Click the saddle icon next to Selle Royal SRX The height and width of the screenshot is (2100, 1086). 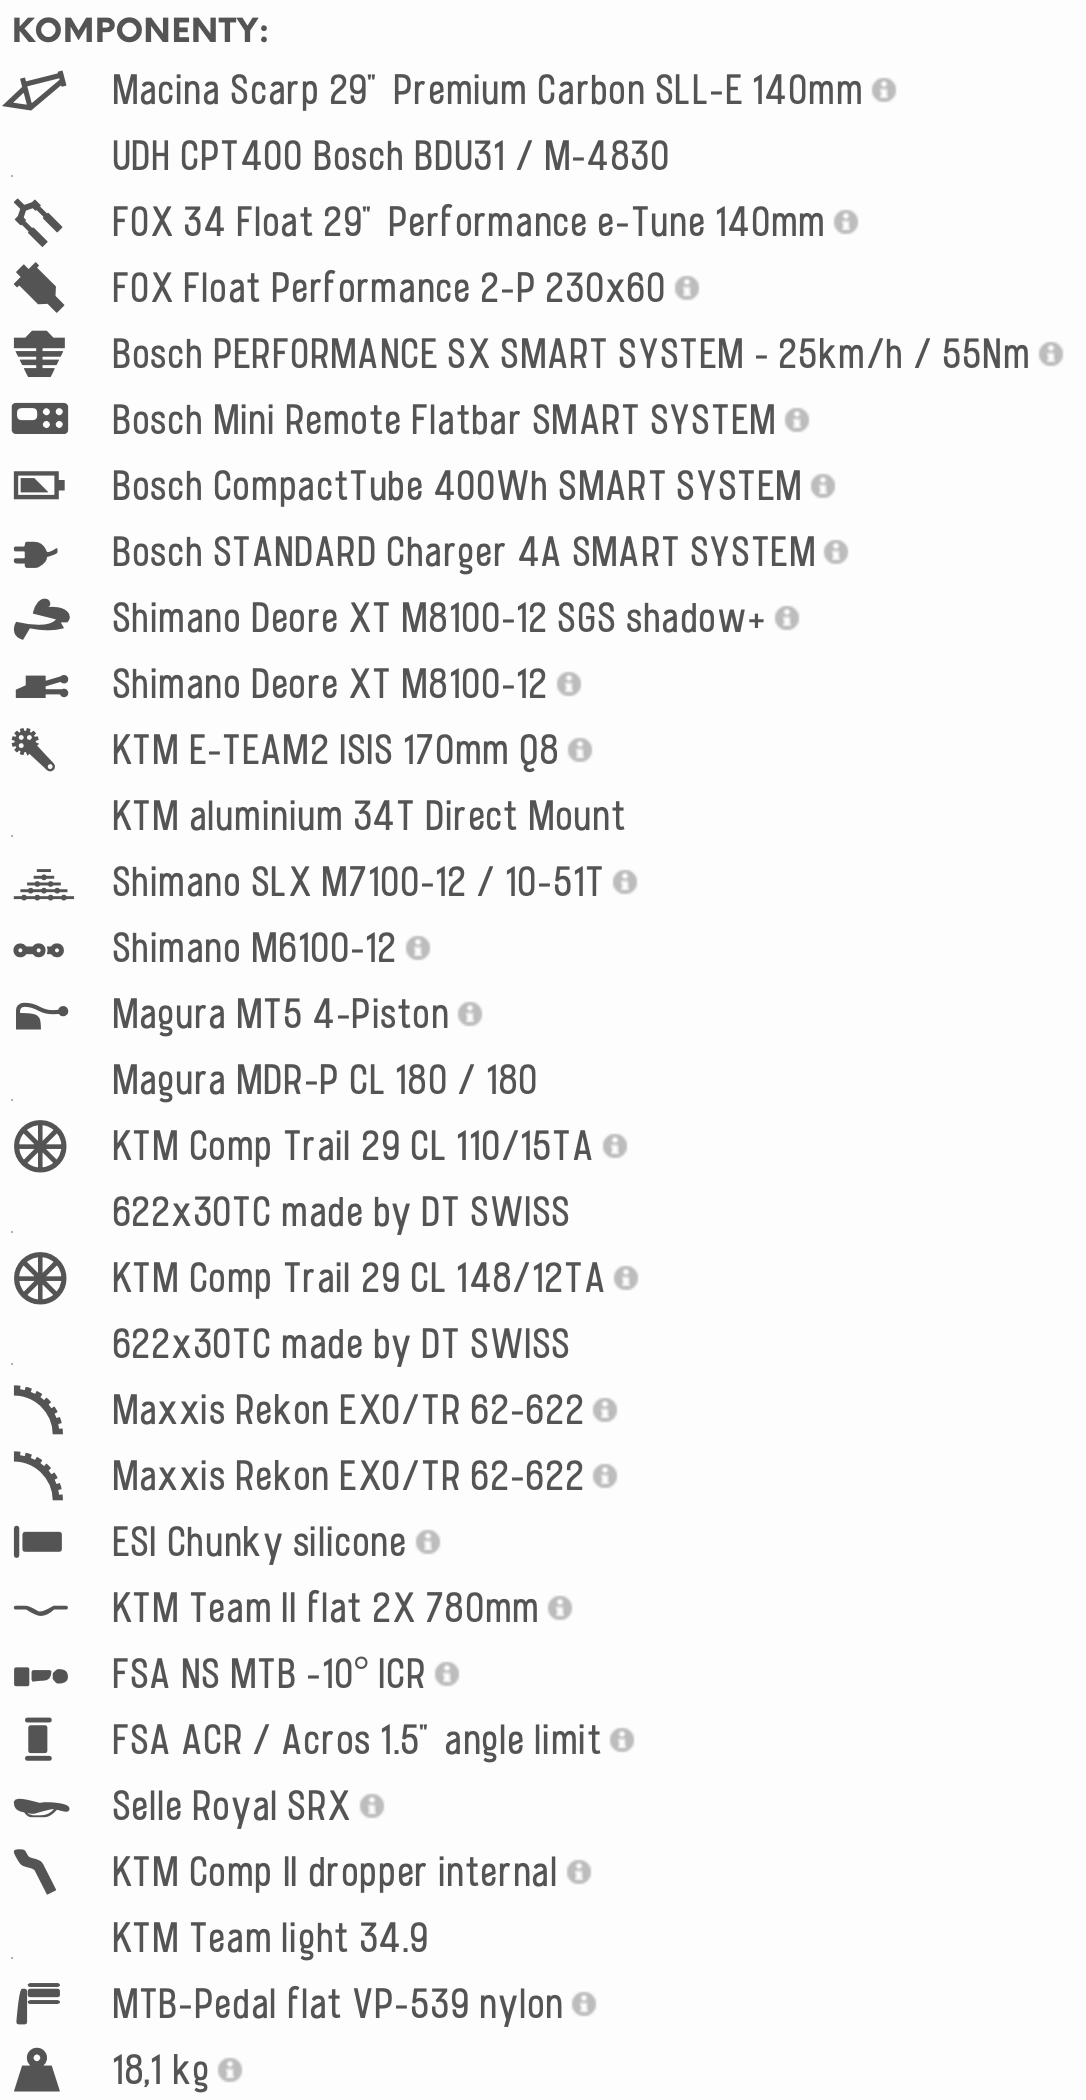point(41,1808)
